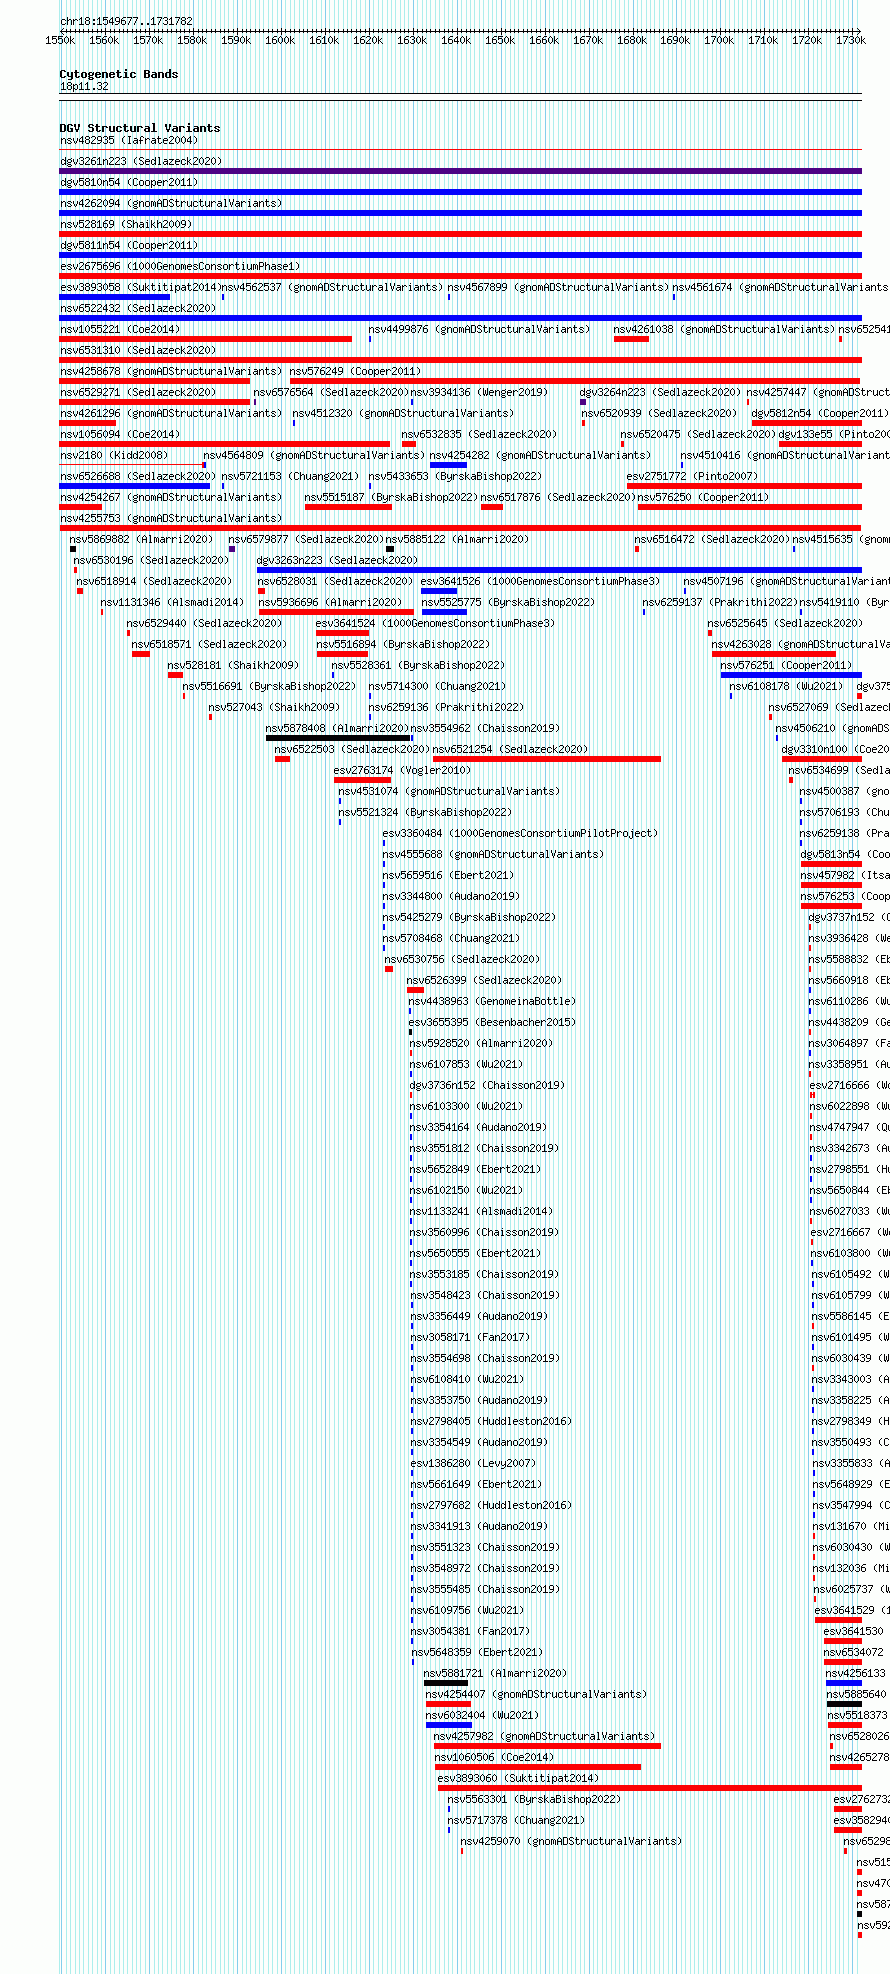Select nsv6521254 (Sedlazeck2020) label
This screenshot has width=890, height=1974.
[510, 749]
